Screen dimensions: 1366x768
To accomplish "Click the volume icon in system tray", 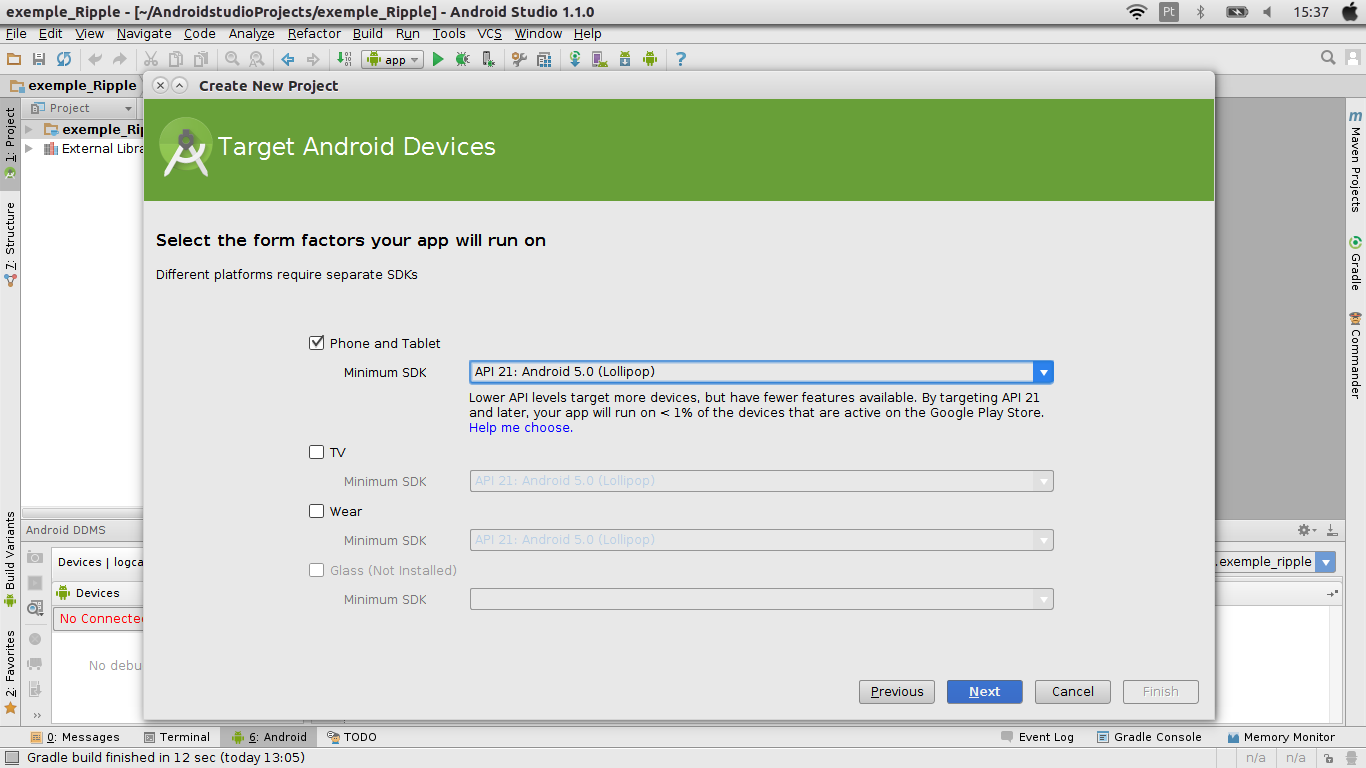I will click(x=1267, y=12).
